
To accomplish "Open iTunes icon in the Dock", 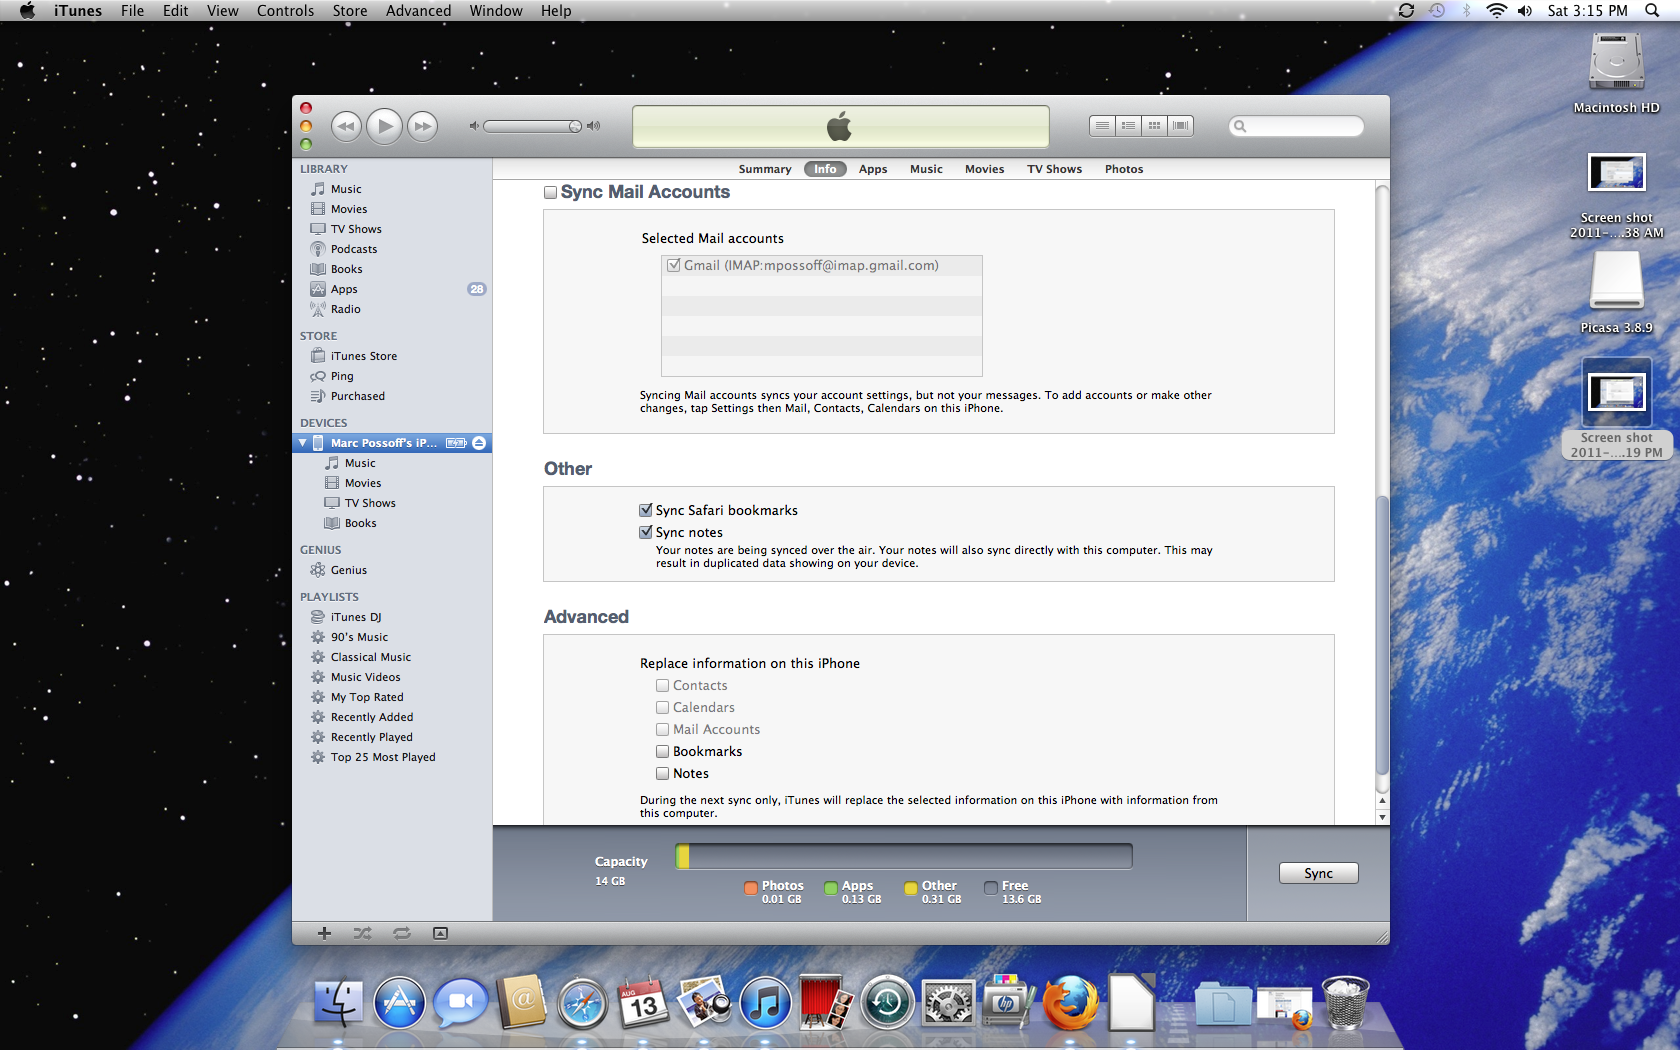I will (765, 1003).
